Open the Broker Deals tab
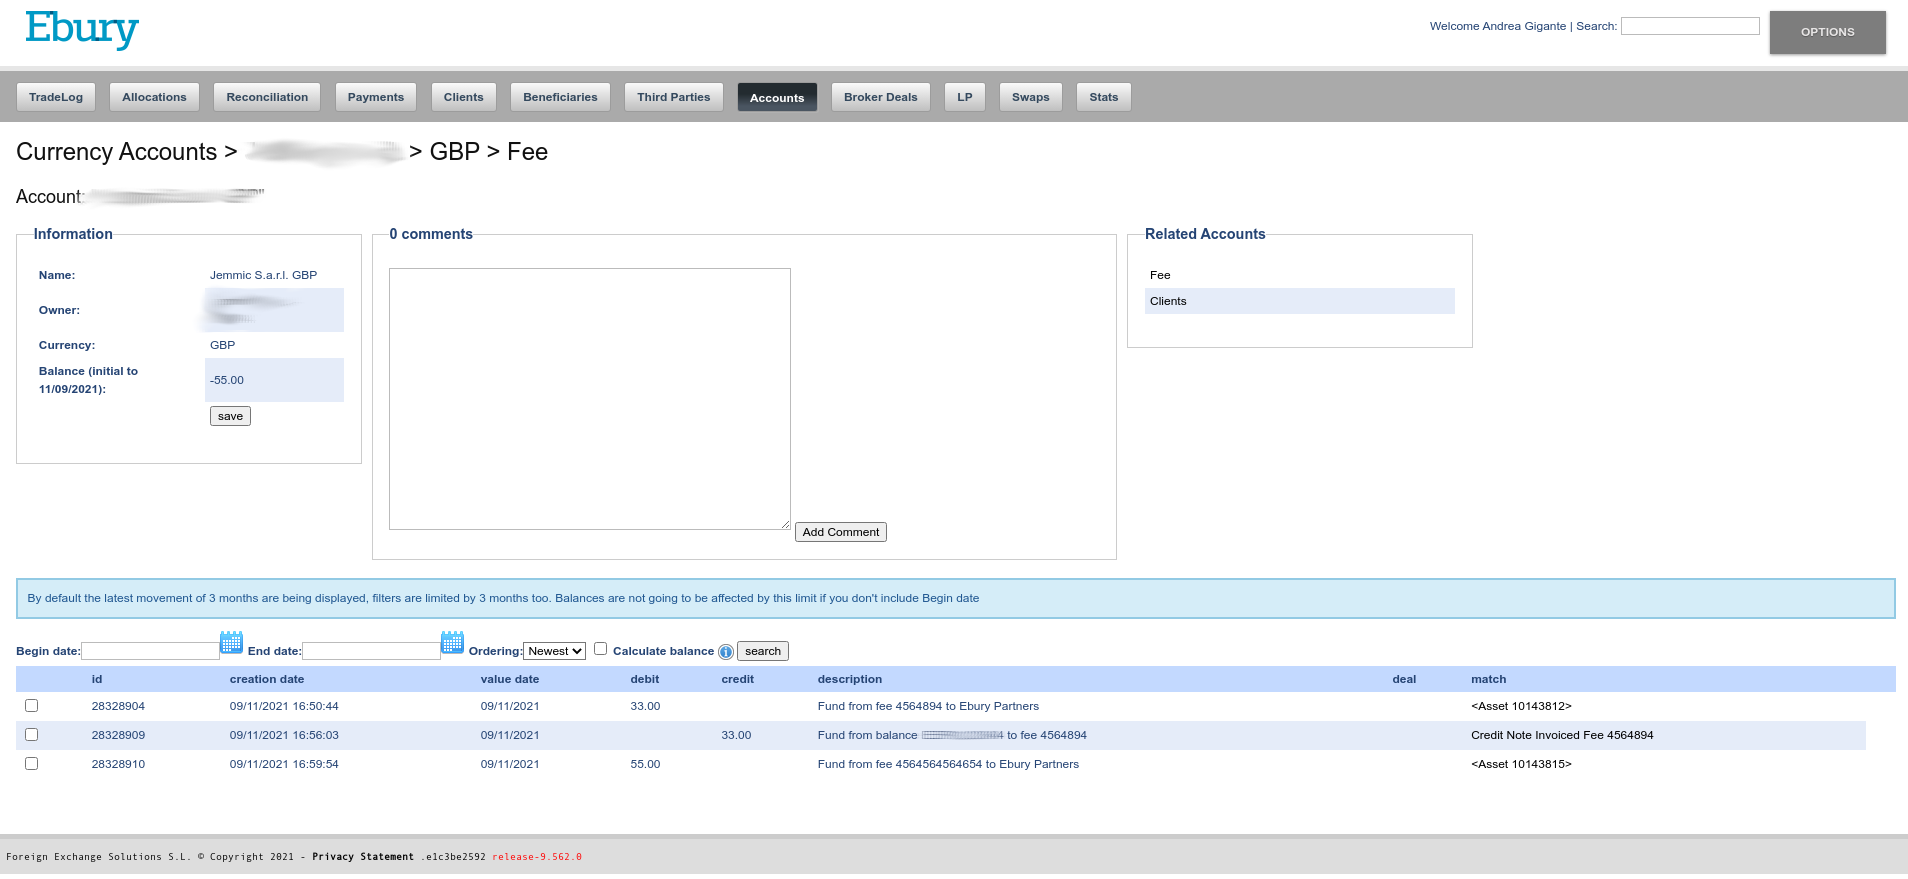The image size is (1908, 879). tap(880, 97)
